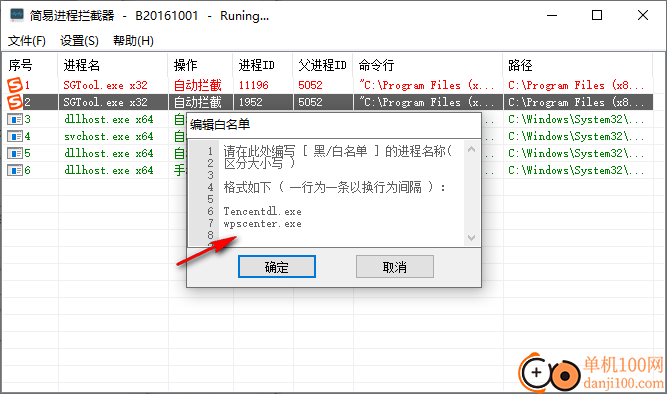Viewport: 667px width, 394px height.
Task: Maximize the process interceptor window
Action: coord(597,15)
